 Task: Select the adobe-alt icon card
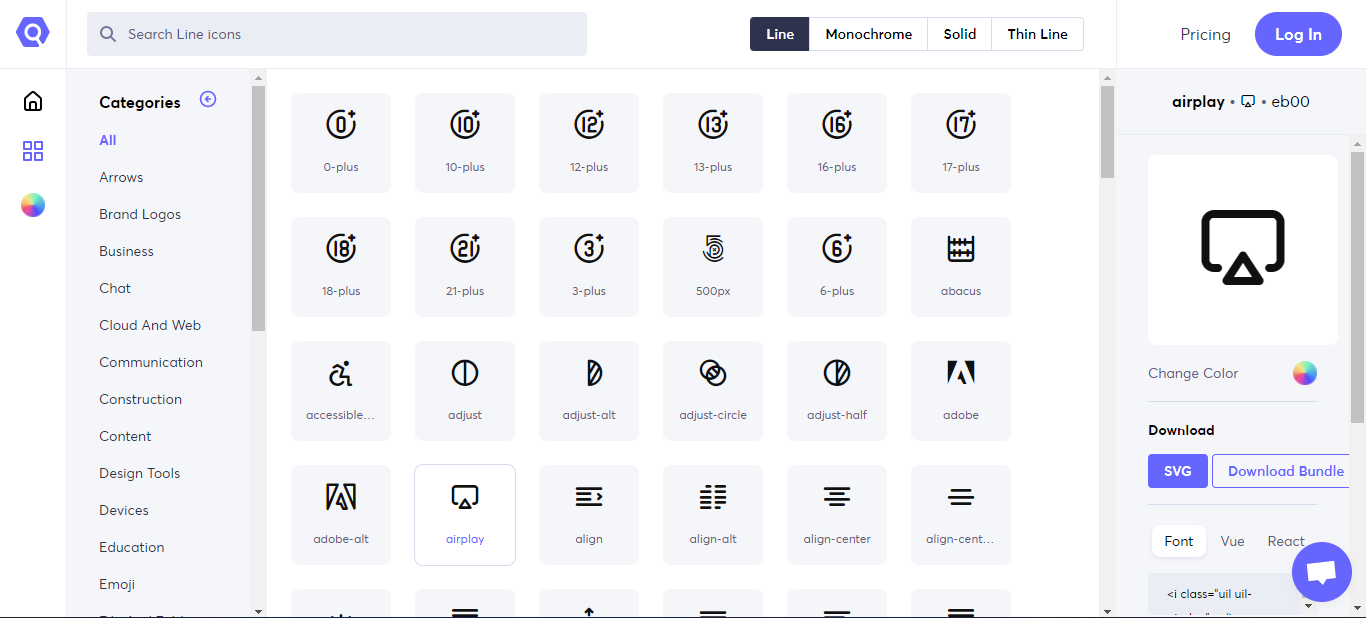(x=341, y=515)
